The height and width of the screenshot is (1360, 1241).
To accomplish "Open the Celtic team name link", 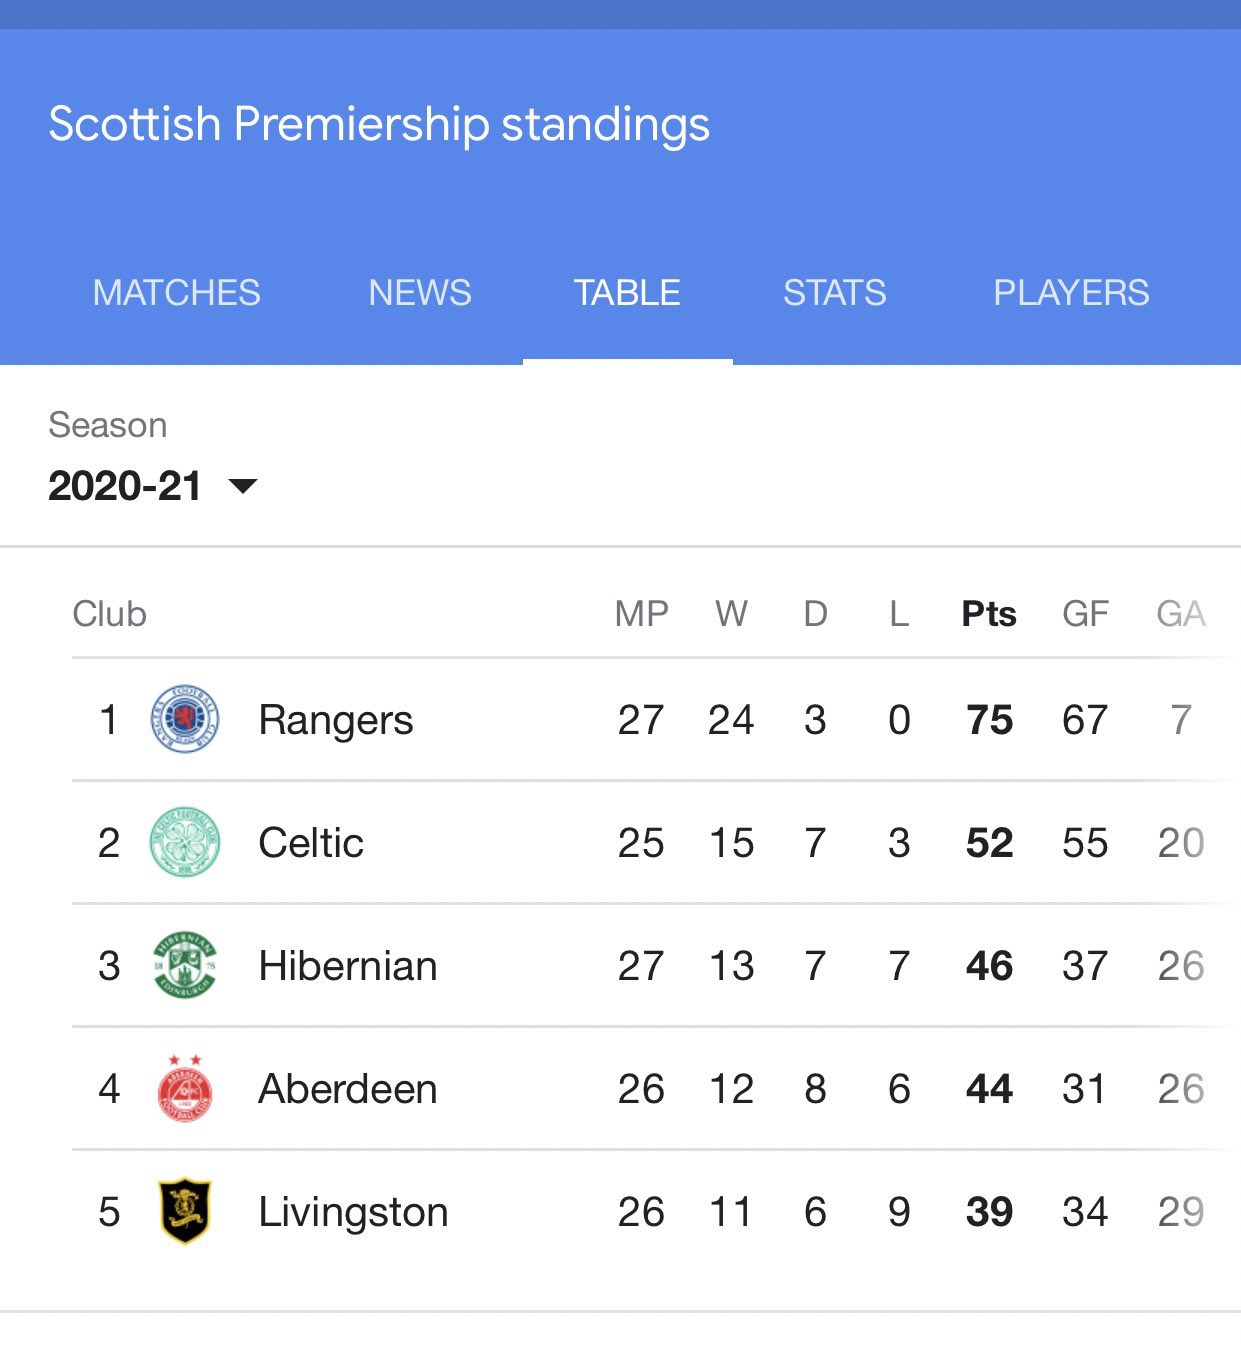I will 311,843.
